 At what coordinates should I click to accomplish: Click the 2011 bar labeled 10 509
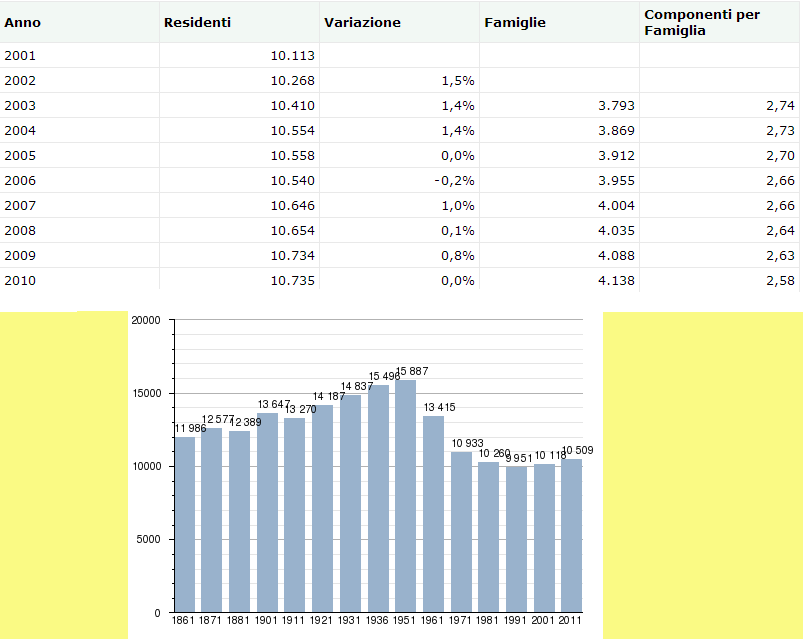coord(571,535)
